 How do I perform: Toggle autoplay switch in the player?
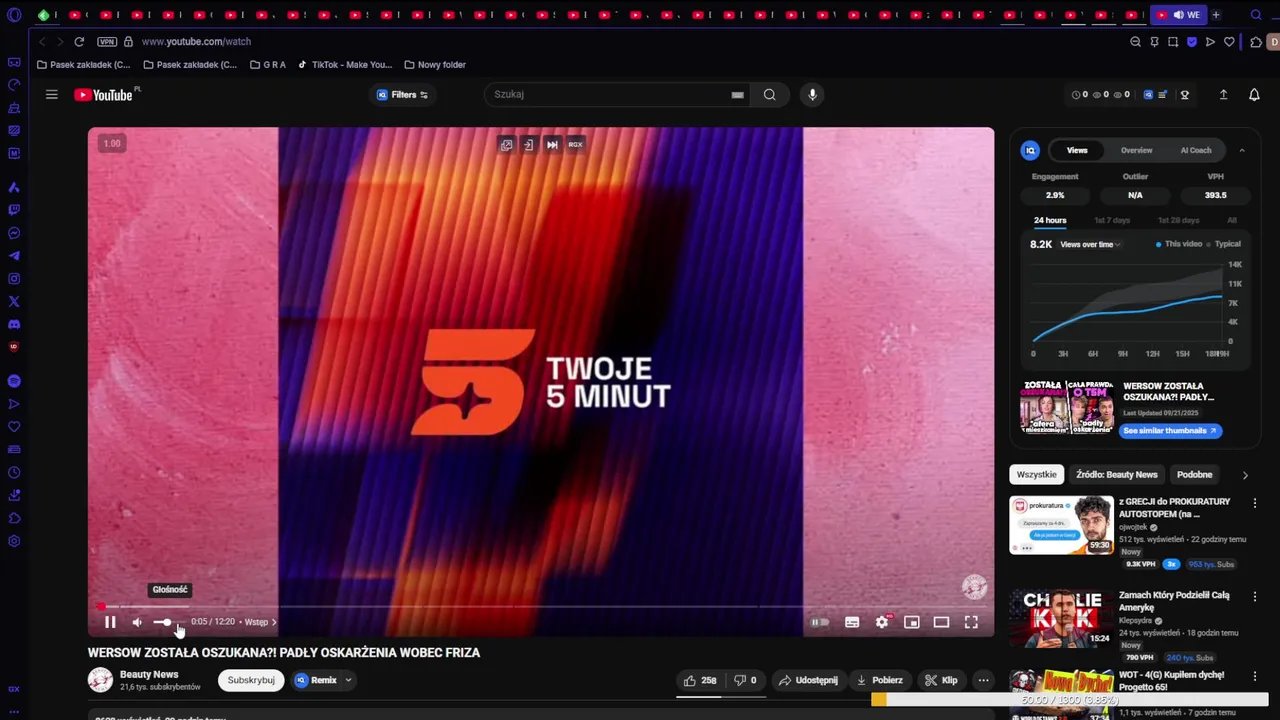pyautogui.click(x=820, y=622)
